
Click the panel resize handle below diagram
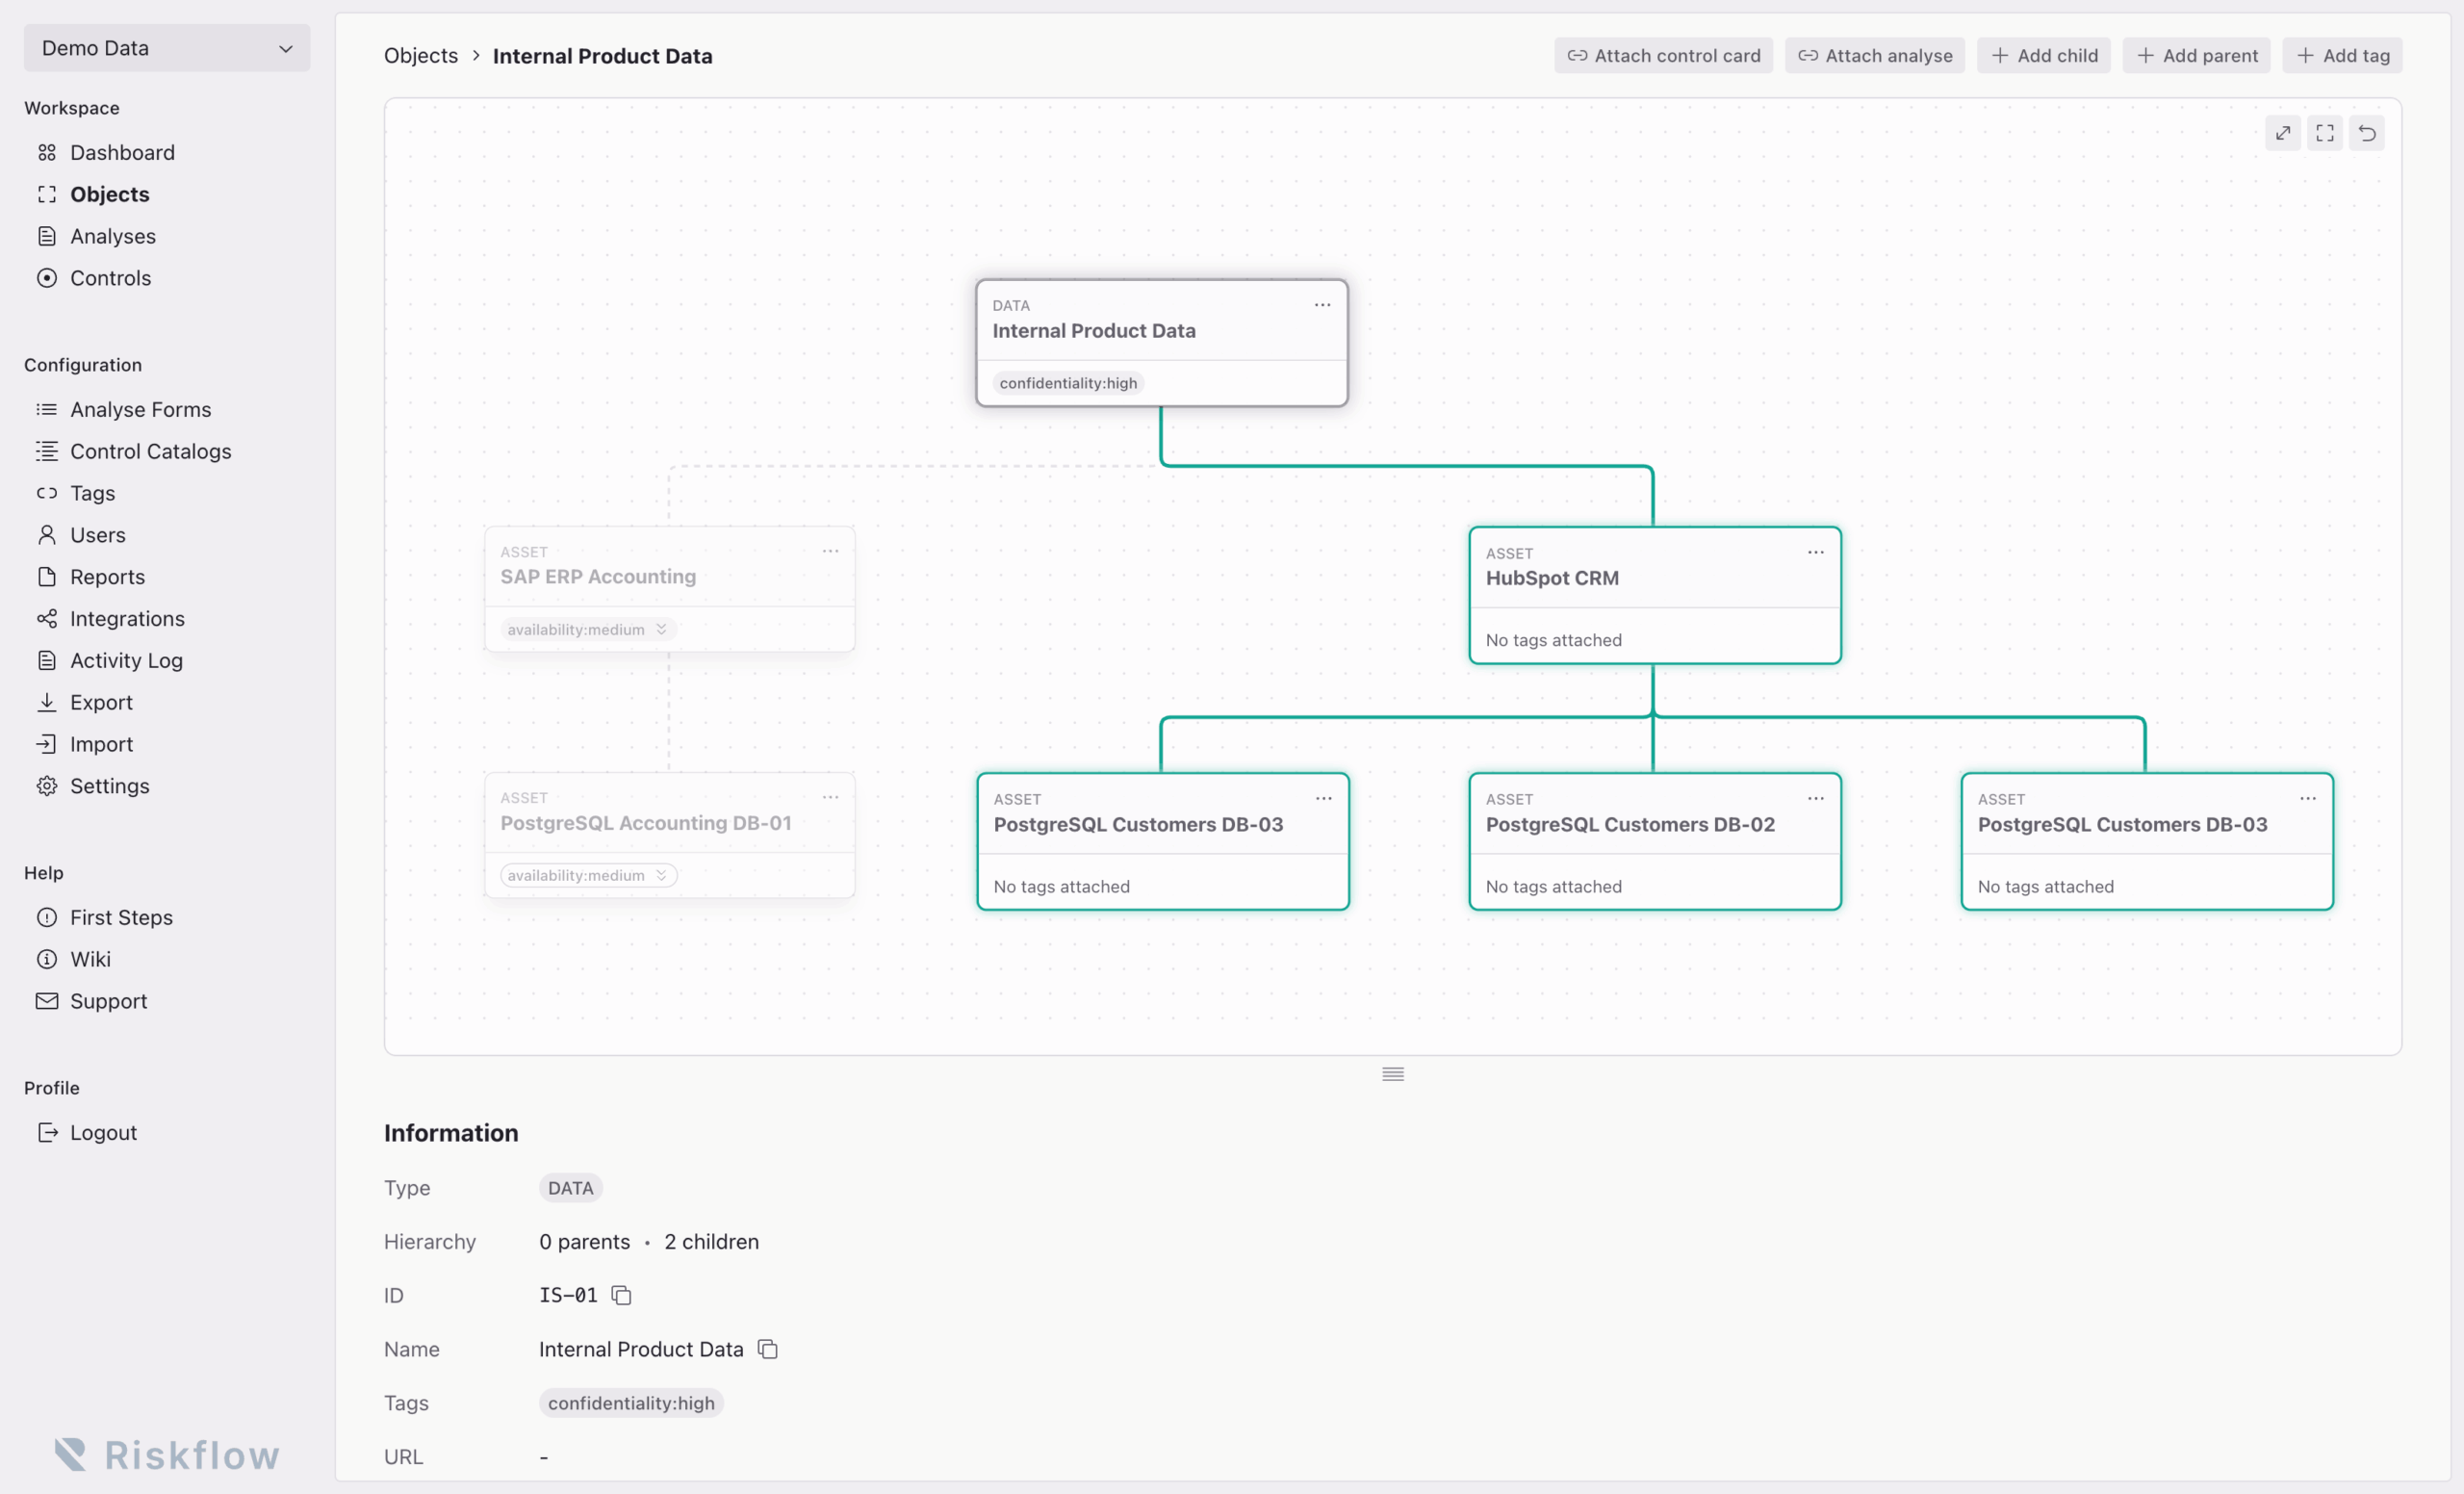pyautogui.click(x=1392, y=1074)
